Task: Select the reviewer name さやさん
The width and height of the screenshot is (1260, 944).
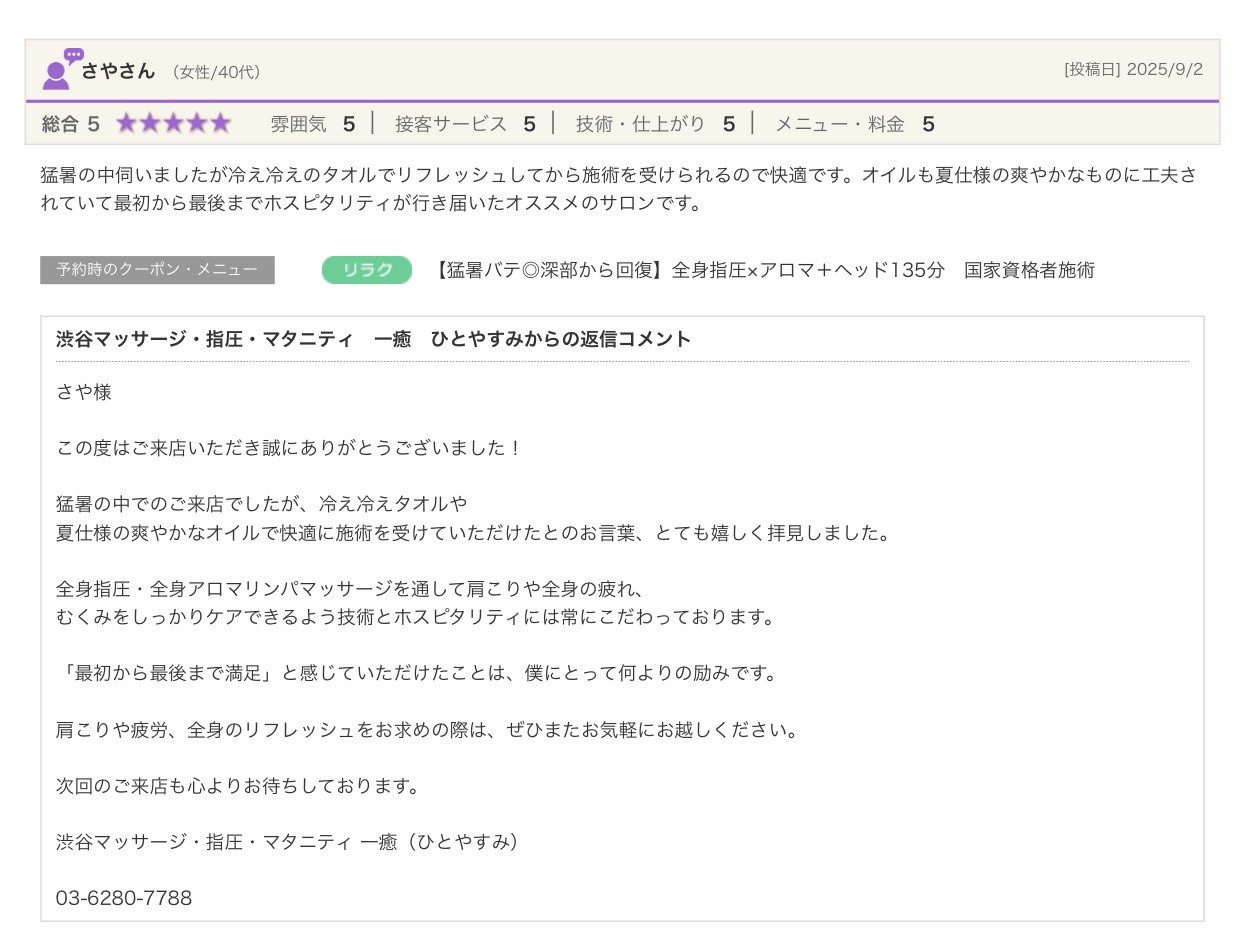Action: (118, 71)
